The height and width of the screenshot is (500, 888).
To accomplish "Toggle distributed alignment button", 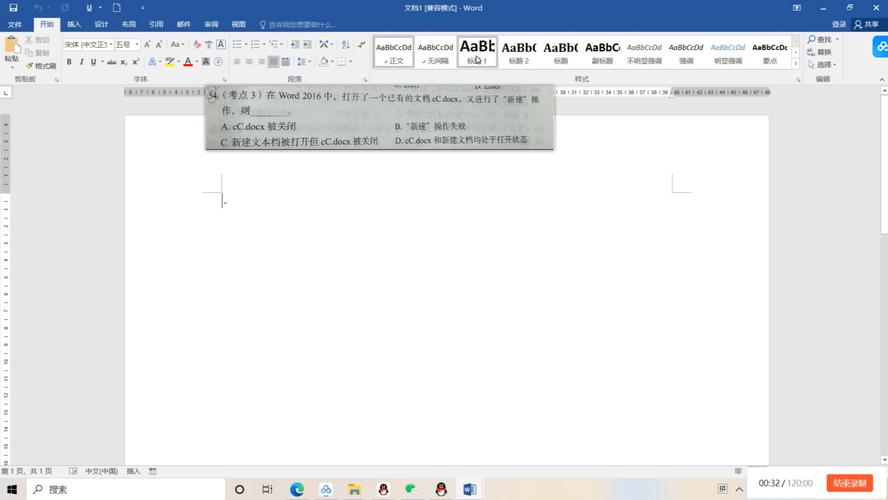I will (x=285, y=62).
